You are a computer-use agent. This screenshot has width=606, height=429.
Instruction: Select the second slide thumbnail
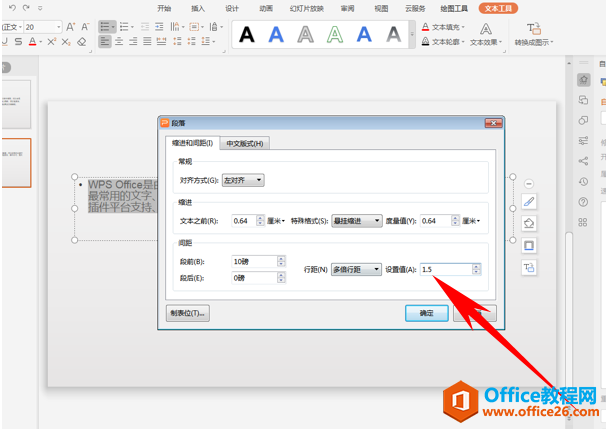click(16, 163)
